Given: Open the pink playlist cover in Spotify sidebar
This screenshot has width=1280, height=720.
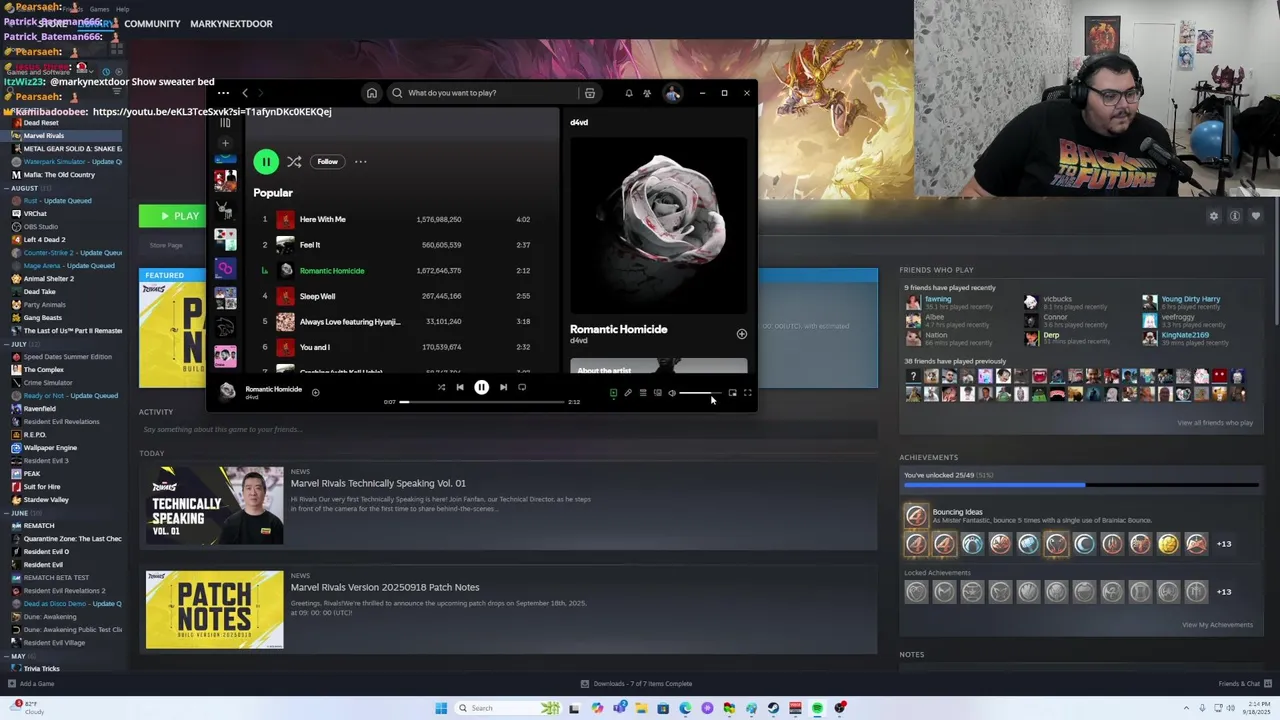Looking at the screenshot, I should click(x=225, y=356).
